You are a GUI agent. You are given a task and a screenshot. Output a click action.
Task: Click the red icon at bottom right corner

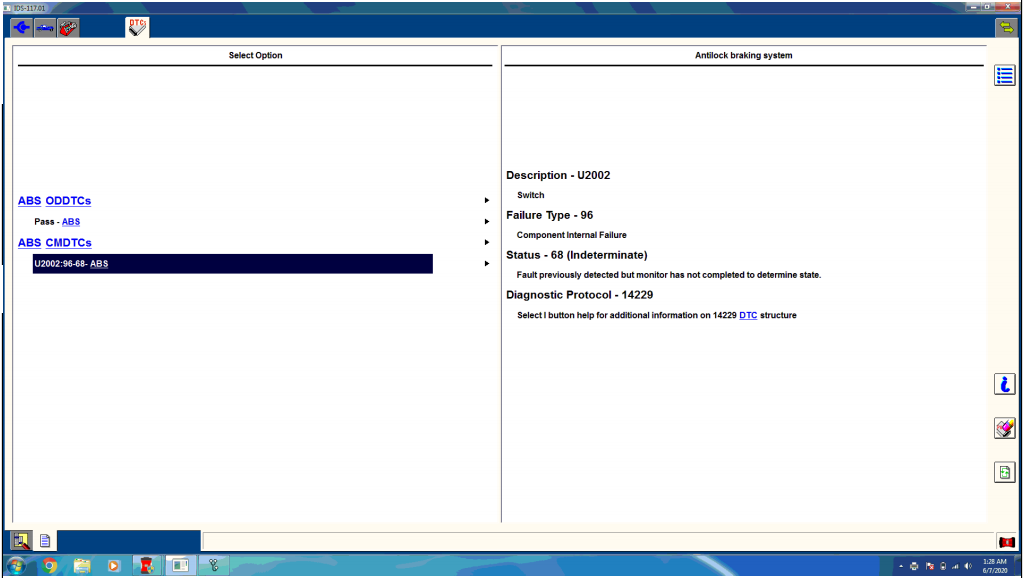pos(1006,541)
